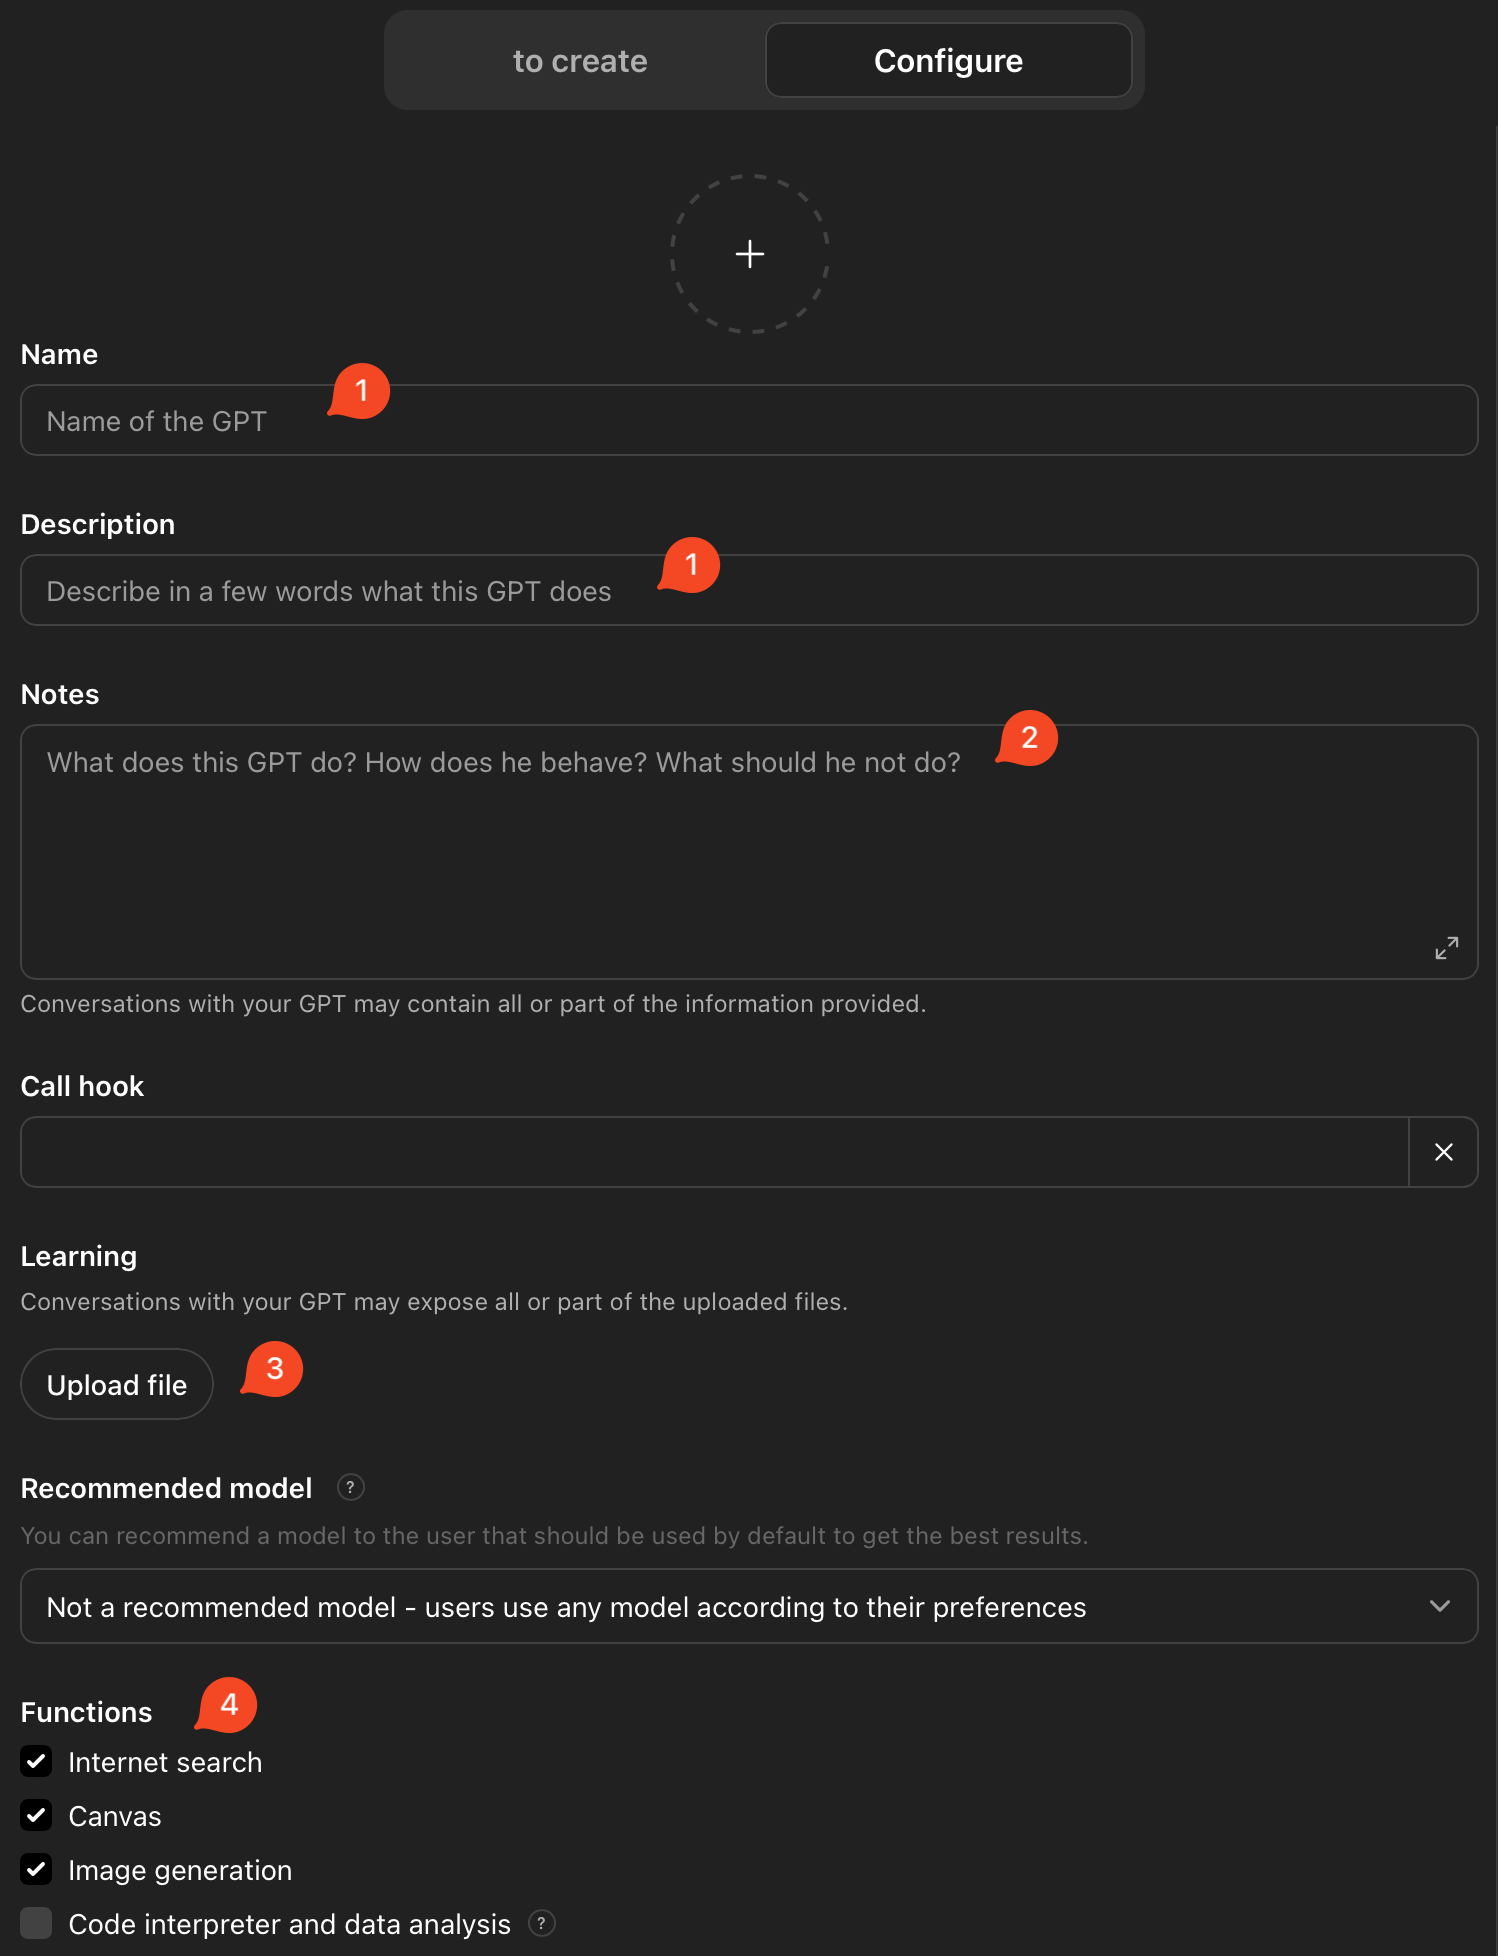Enable Code interpreter and data analysis
This screenshot has height=1956, width=1498.
[x=37, y=1923]
